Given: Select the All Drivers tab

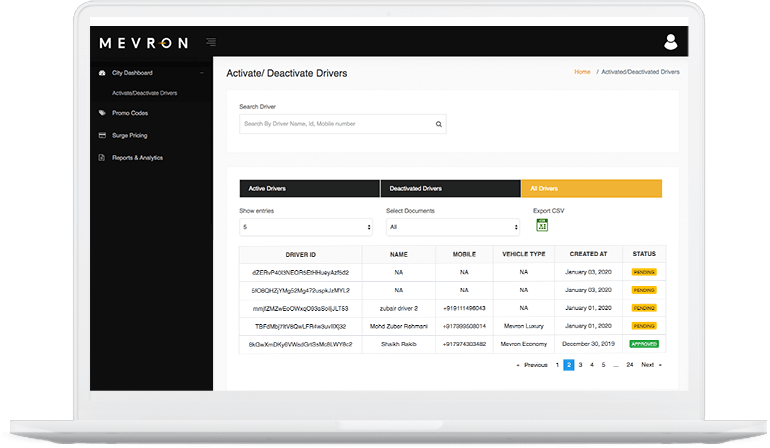Looking at the screenshot, I should [x=592, y=189].
